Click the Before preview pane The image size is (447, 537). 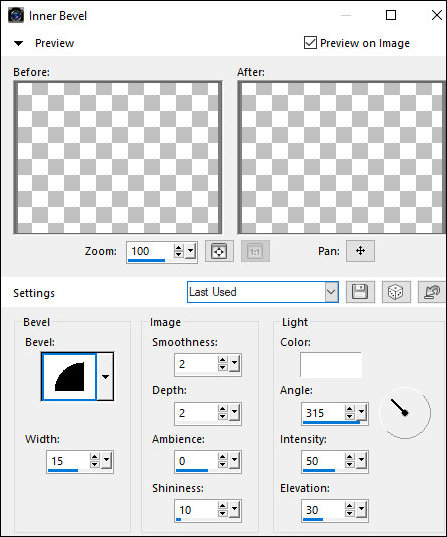tap(118, 158)
